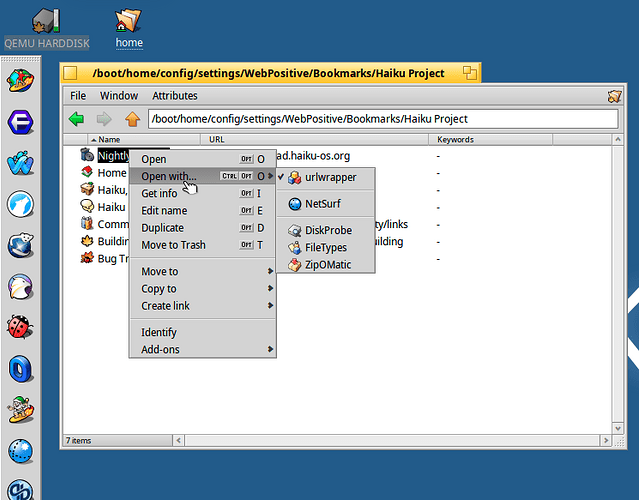
Task: Click the blue O ring icon in LaunchBox
Action: [20, 368]
